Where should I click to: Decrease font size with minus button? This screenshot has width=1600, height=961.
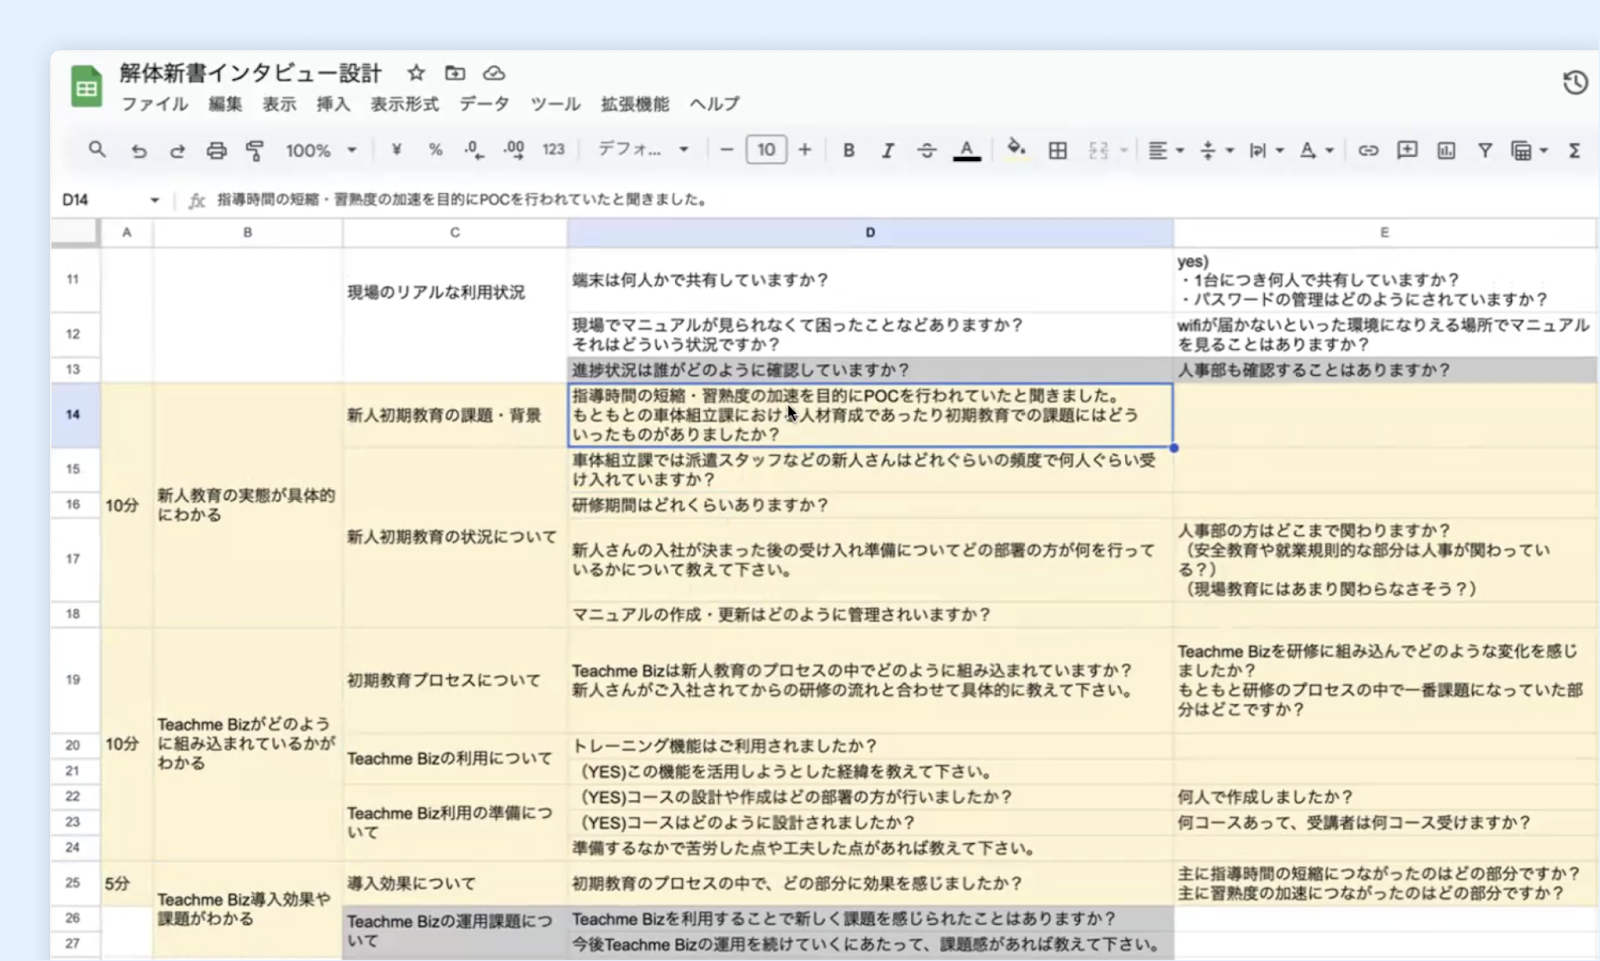[727, 150]
